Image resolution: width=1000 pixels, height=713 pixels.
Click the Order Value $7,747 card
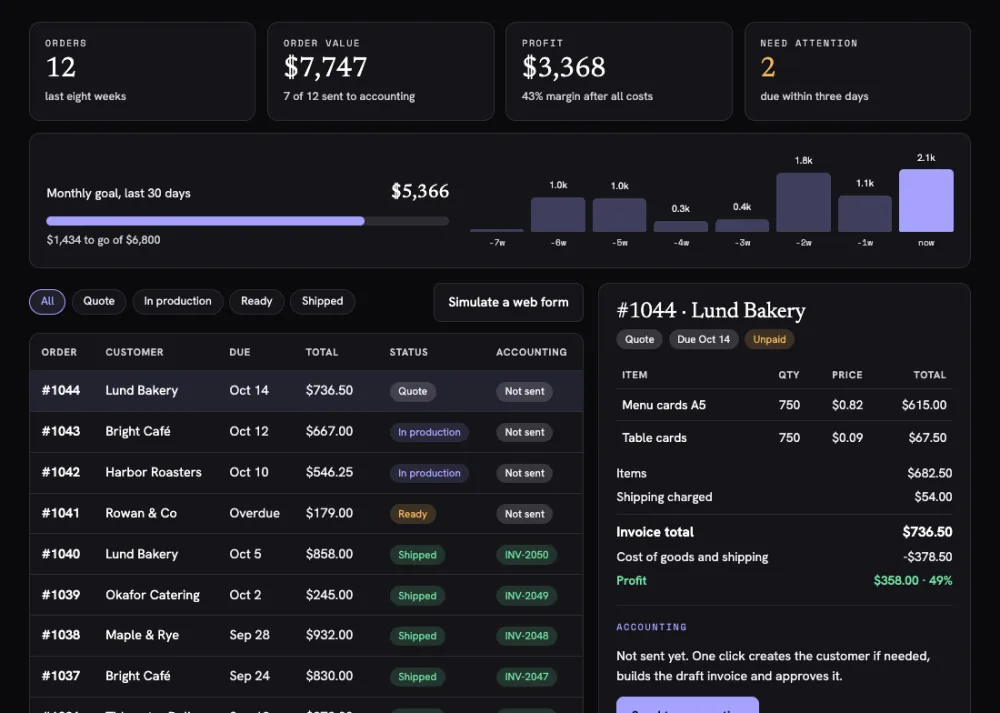[x=381, y=71]
